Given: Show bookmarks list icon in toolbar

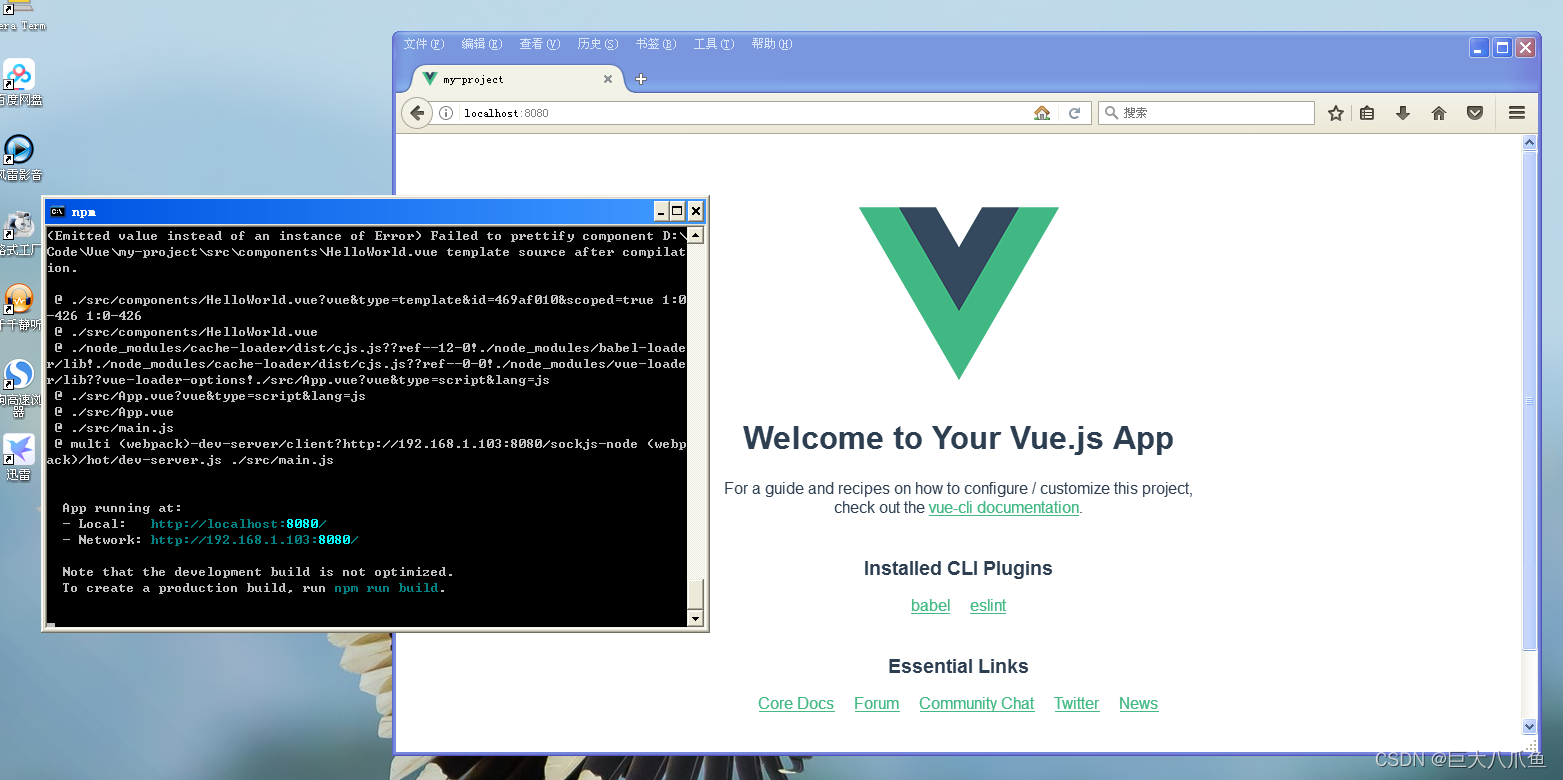Looking at the screenshot, I should click(1367, 113).
